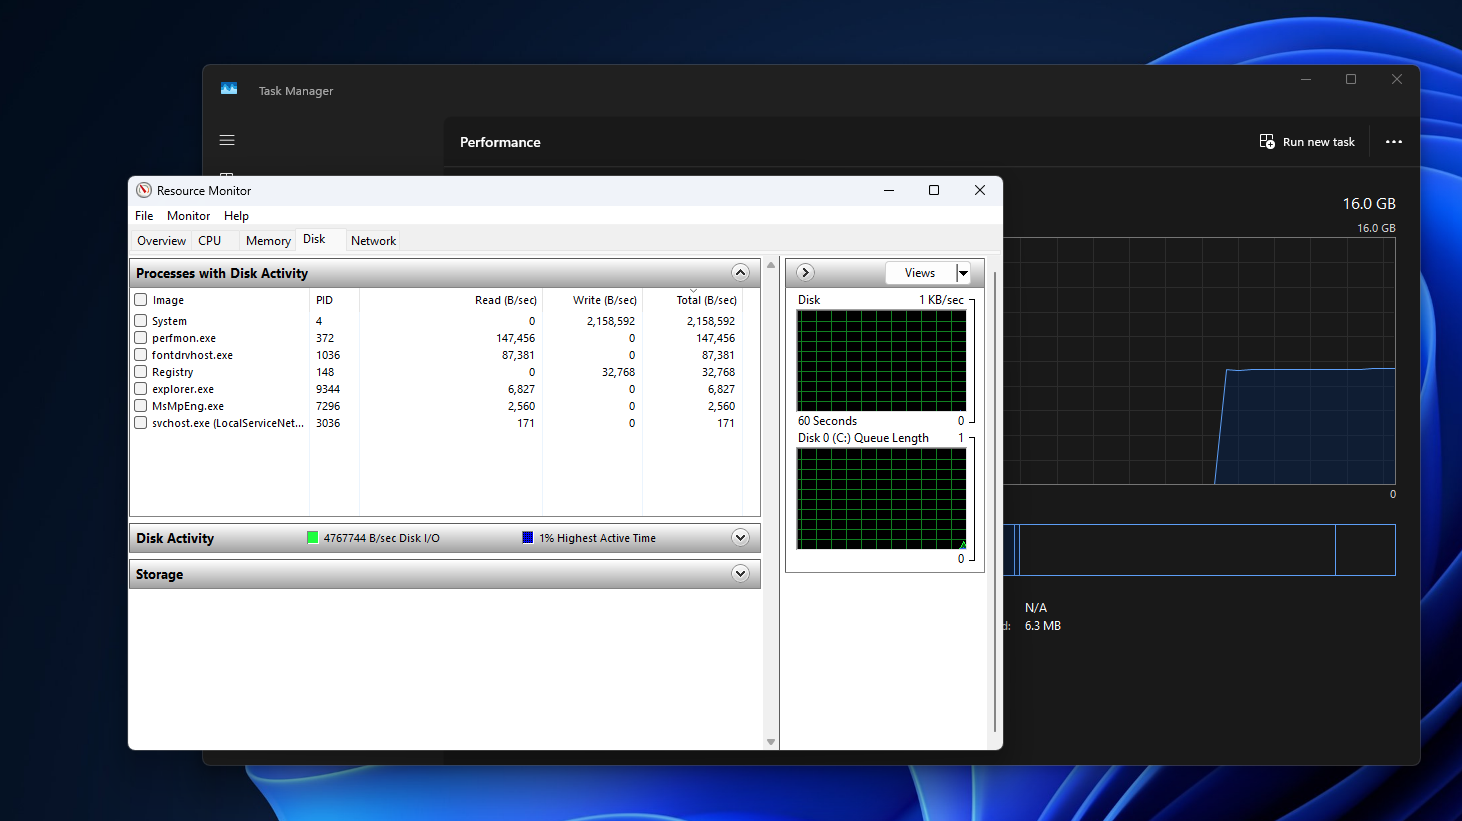Toggle the MsMpEng.exe checkbox
Image resolution: width=1462 pixels, height=821 pixels.
pos(141,406)
